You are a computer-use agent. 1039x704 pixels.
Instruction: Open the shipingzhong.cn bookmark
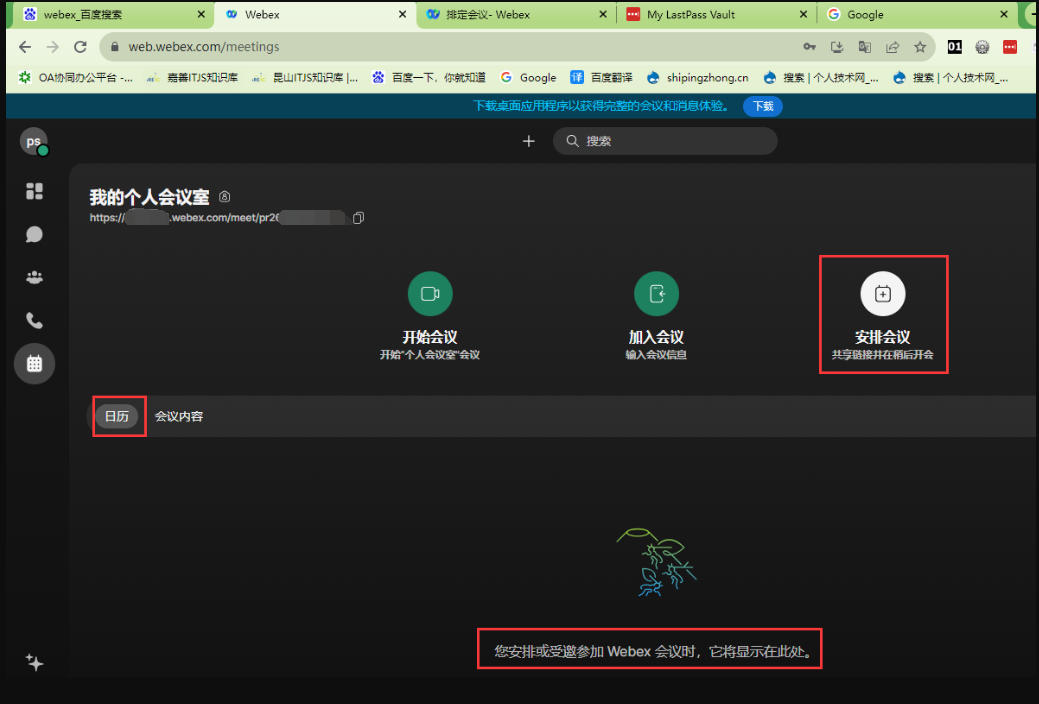pyautogui.click(x=698, y=78)
